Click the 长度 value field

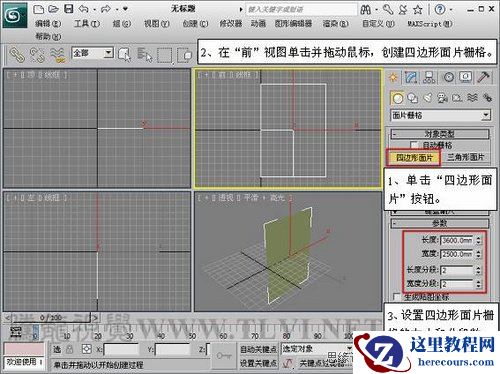457,240
